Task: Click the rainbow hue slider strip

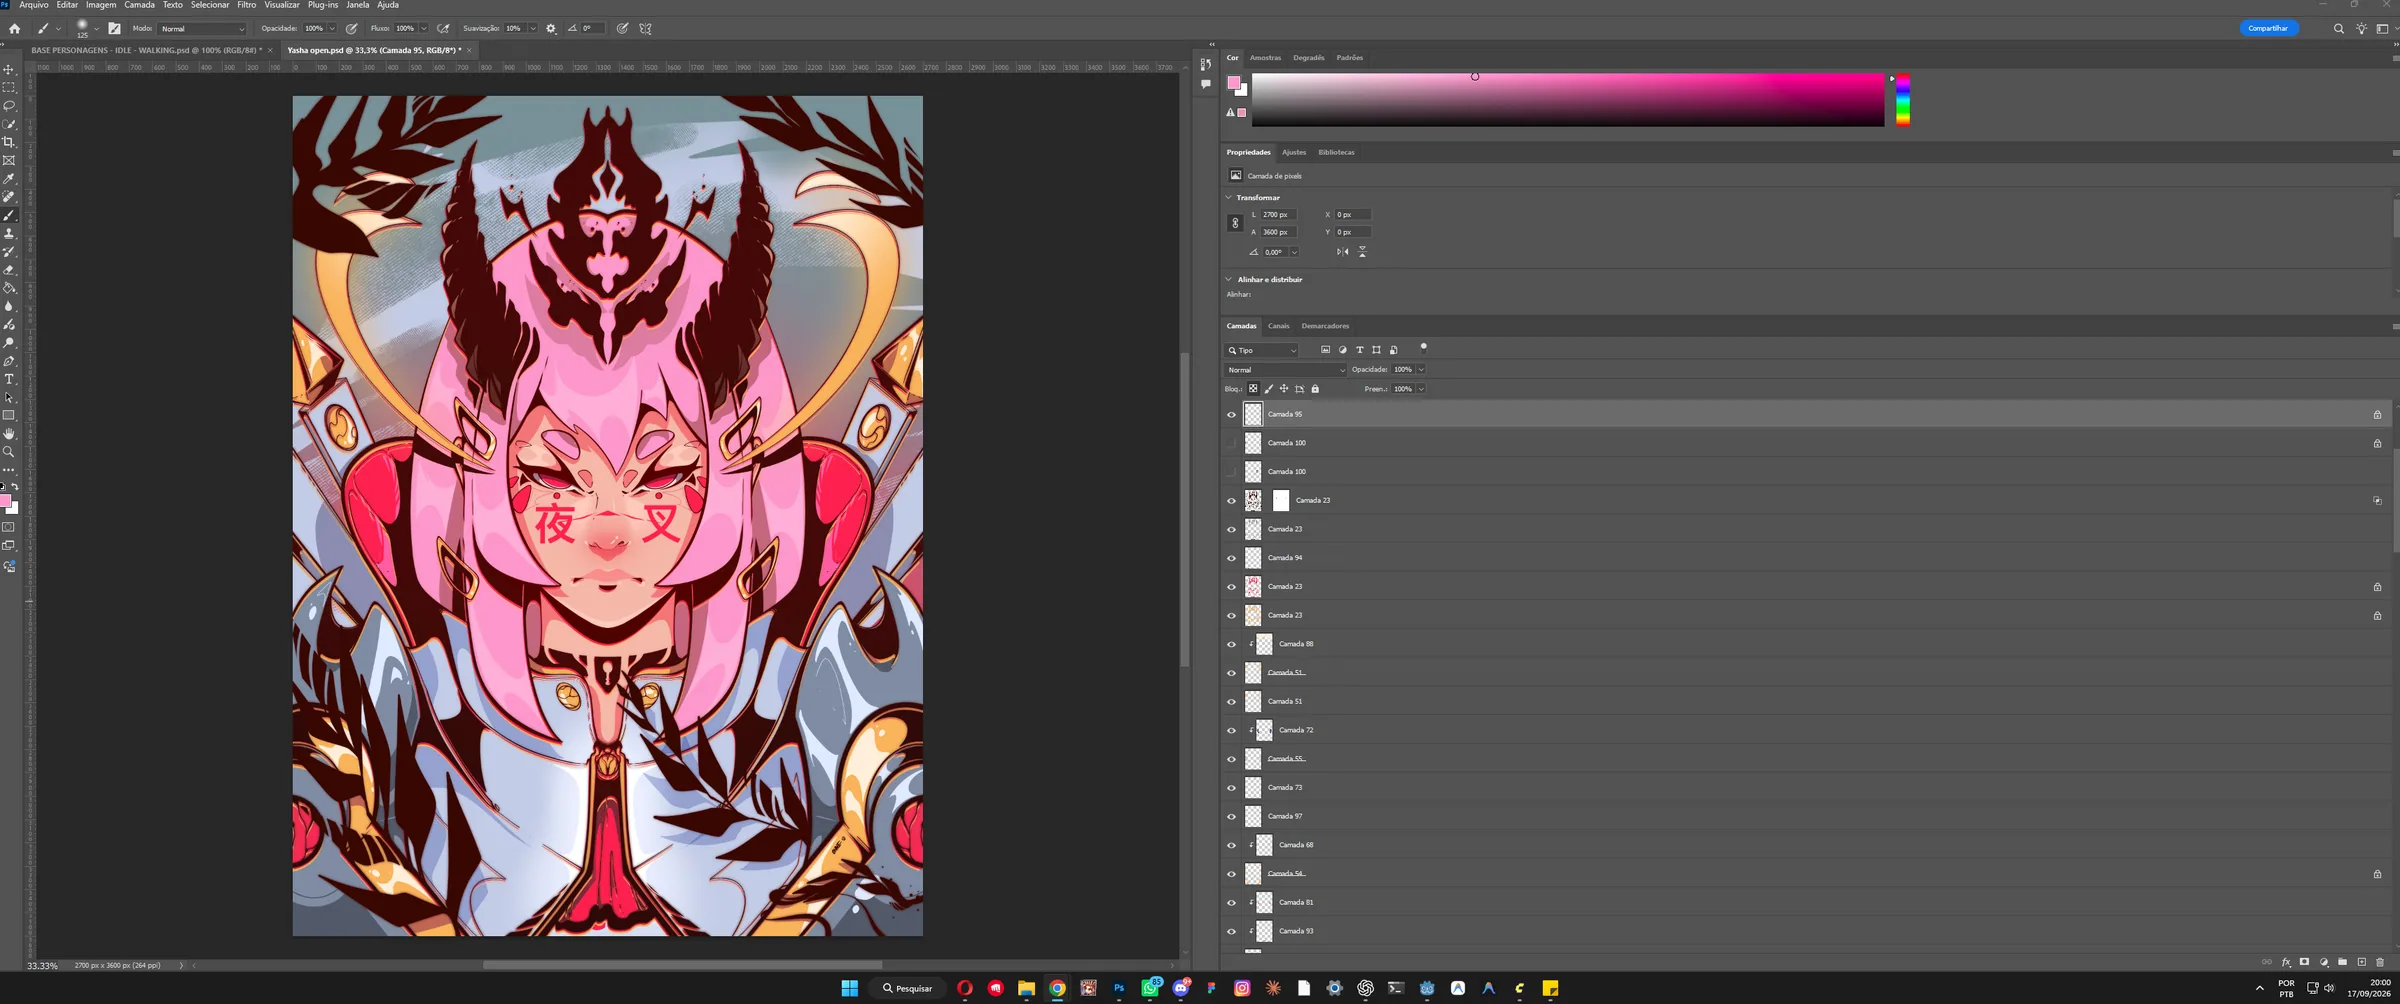Action: 1903,99
